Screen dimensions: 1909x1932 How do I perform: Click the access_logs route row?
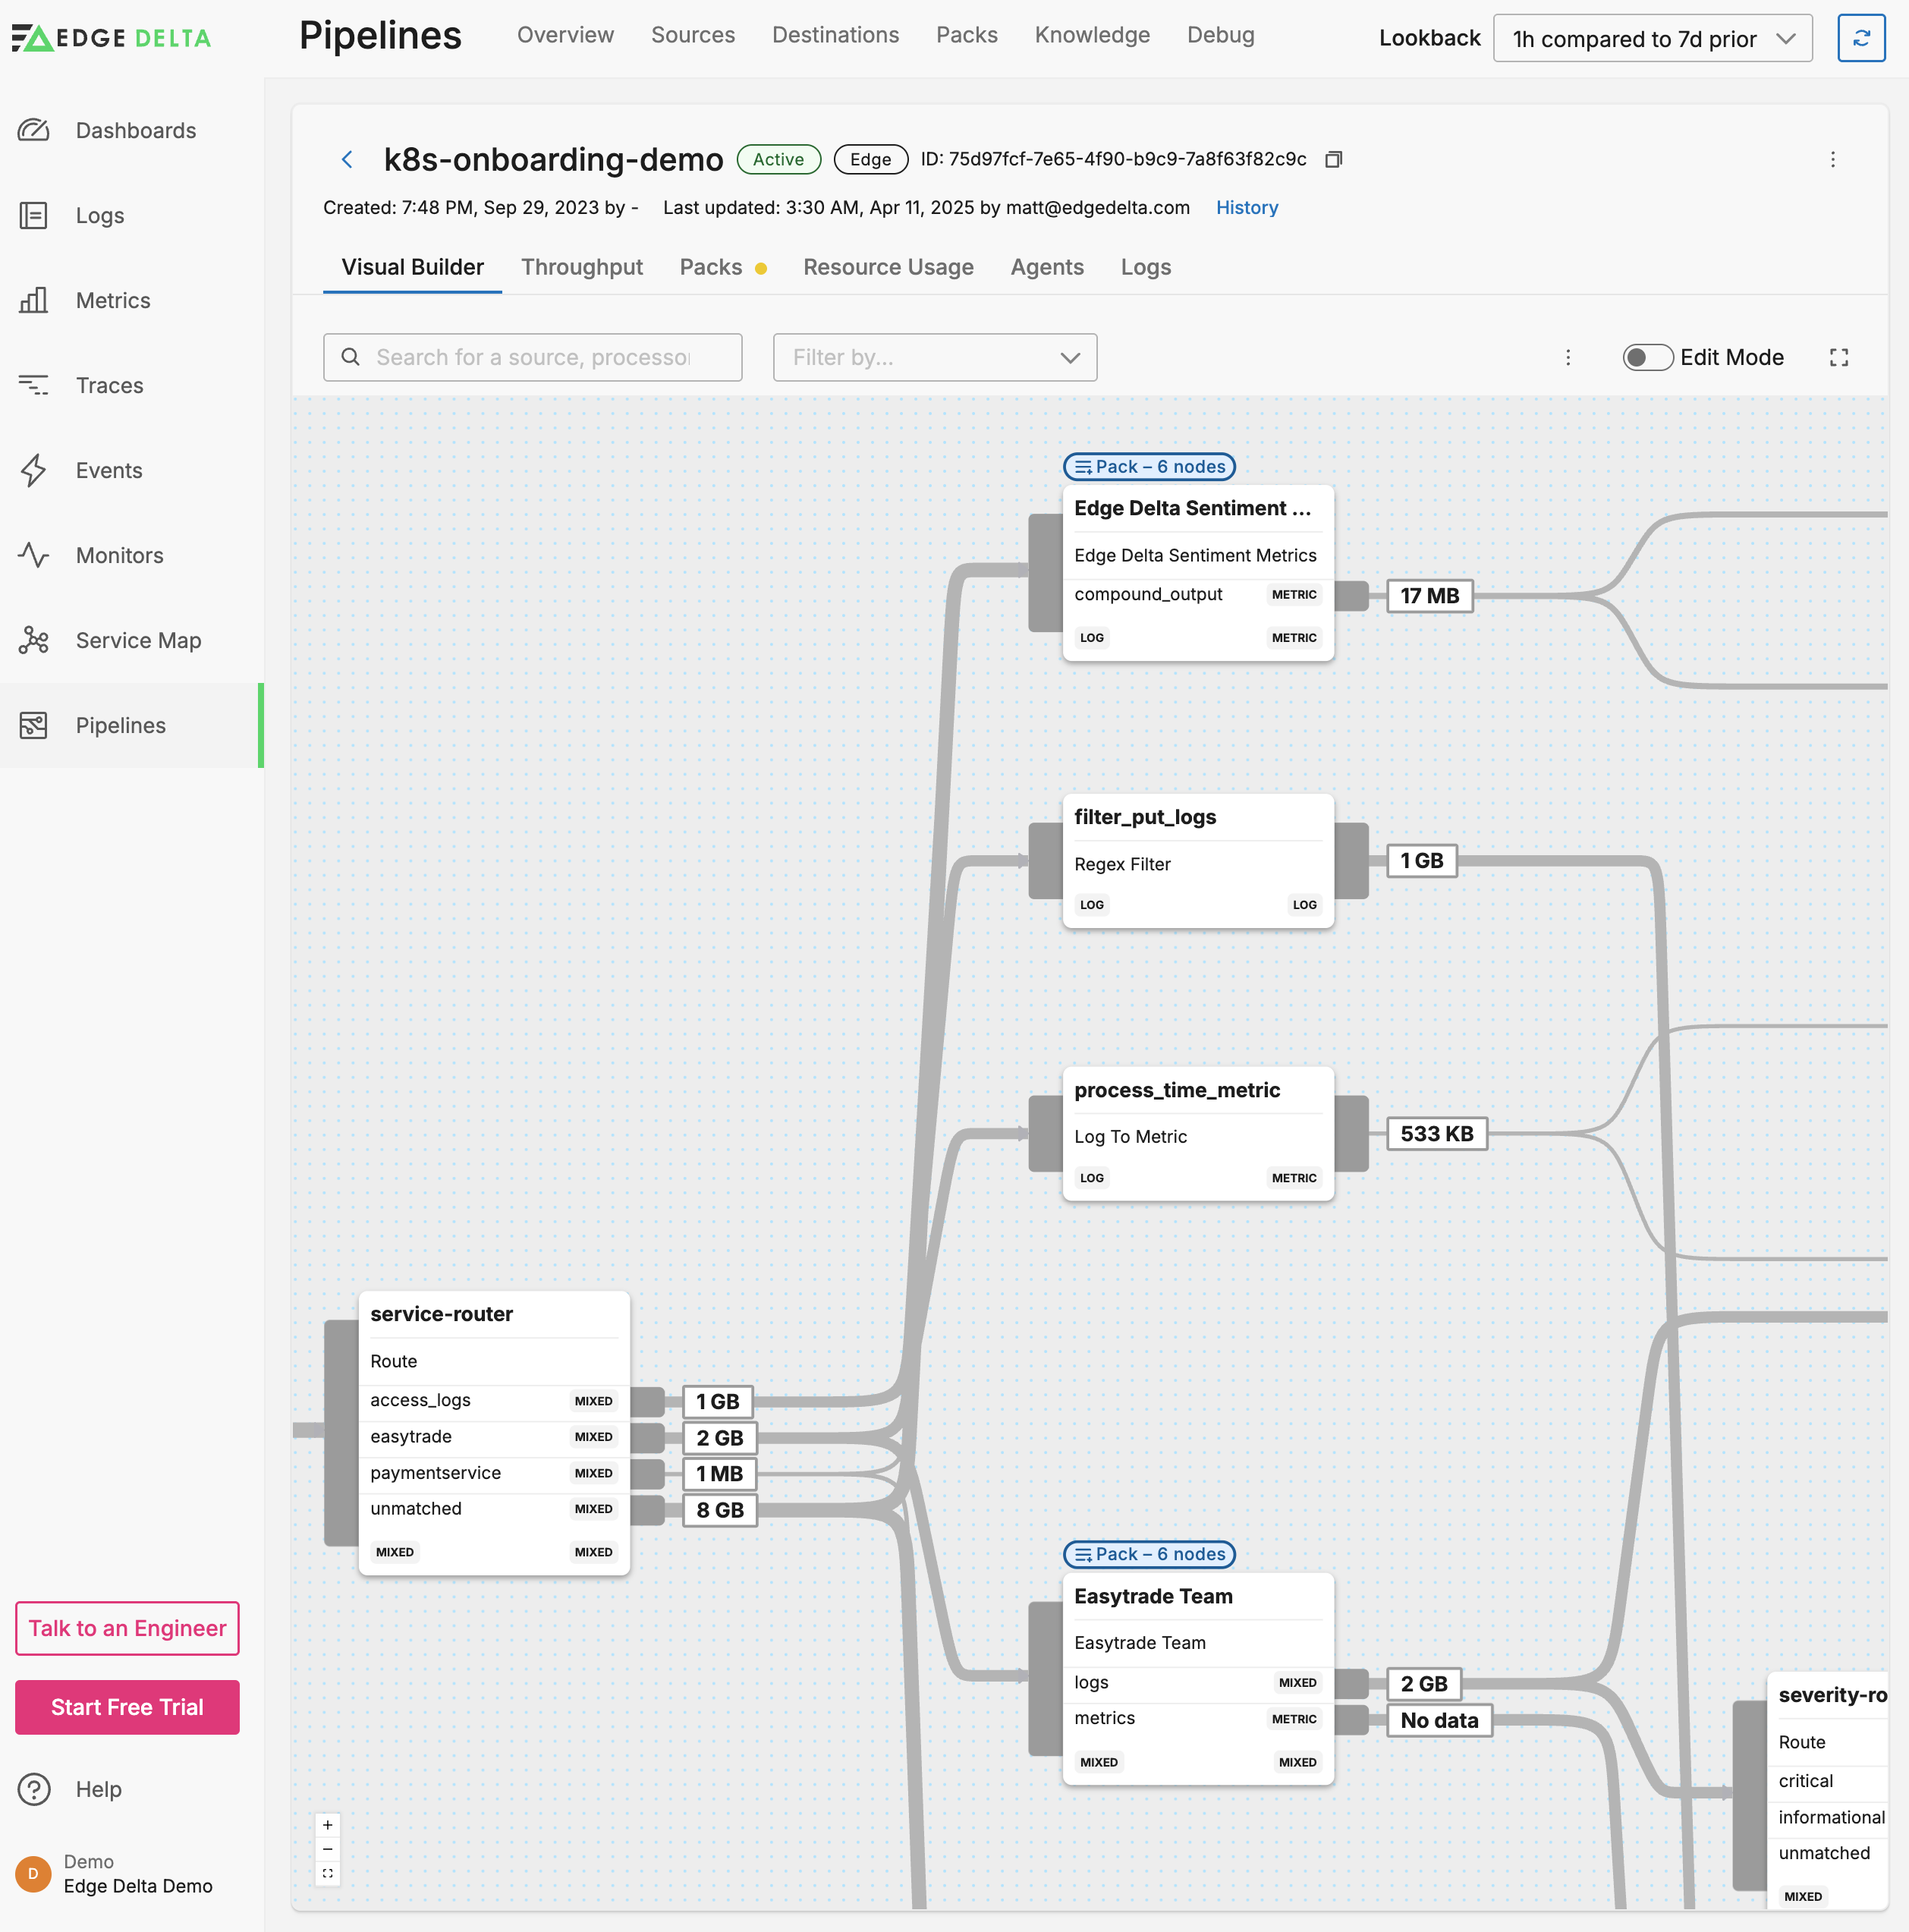pyautogui.click(x=494, y=1401)
